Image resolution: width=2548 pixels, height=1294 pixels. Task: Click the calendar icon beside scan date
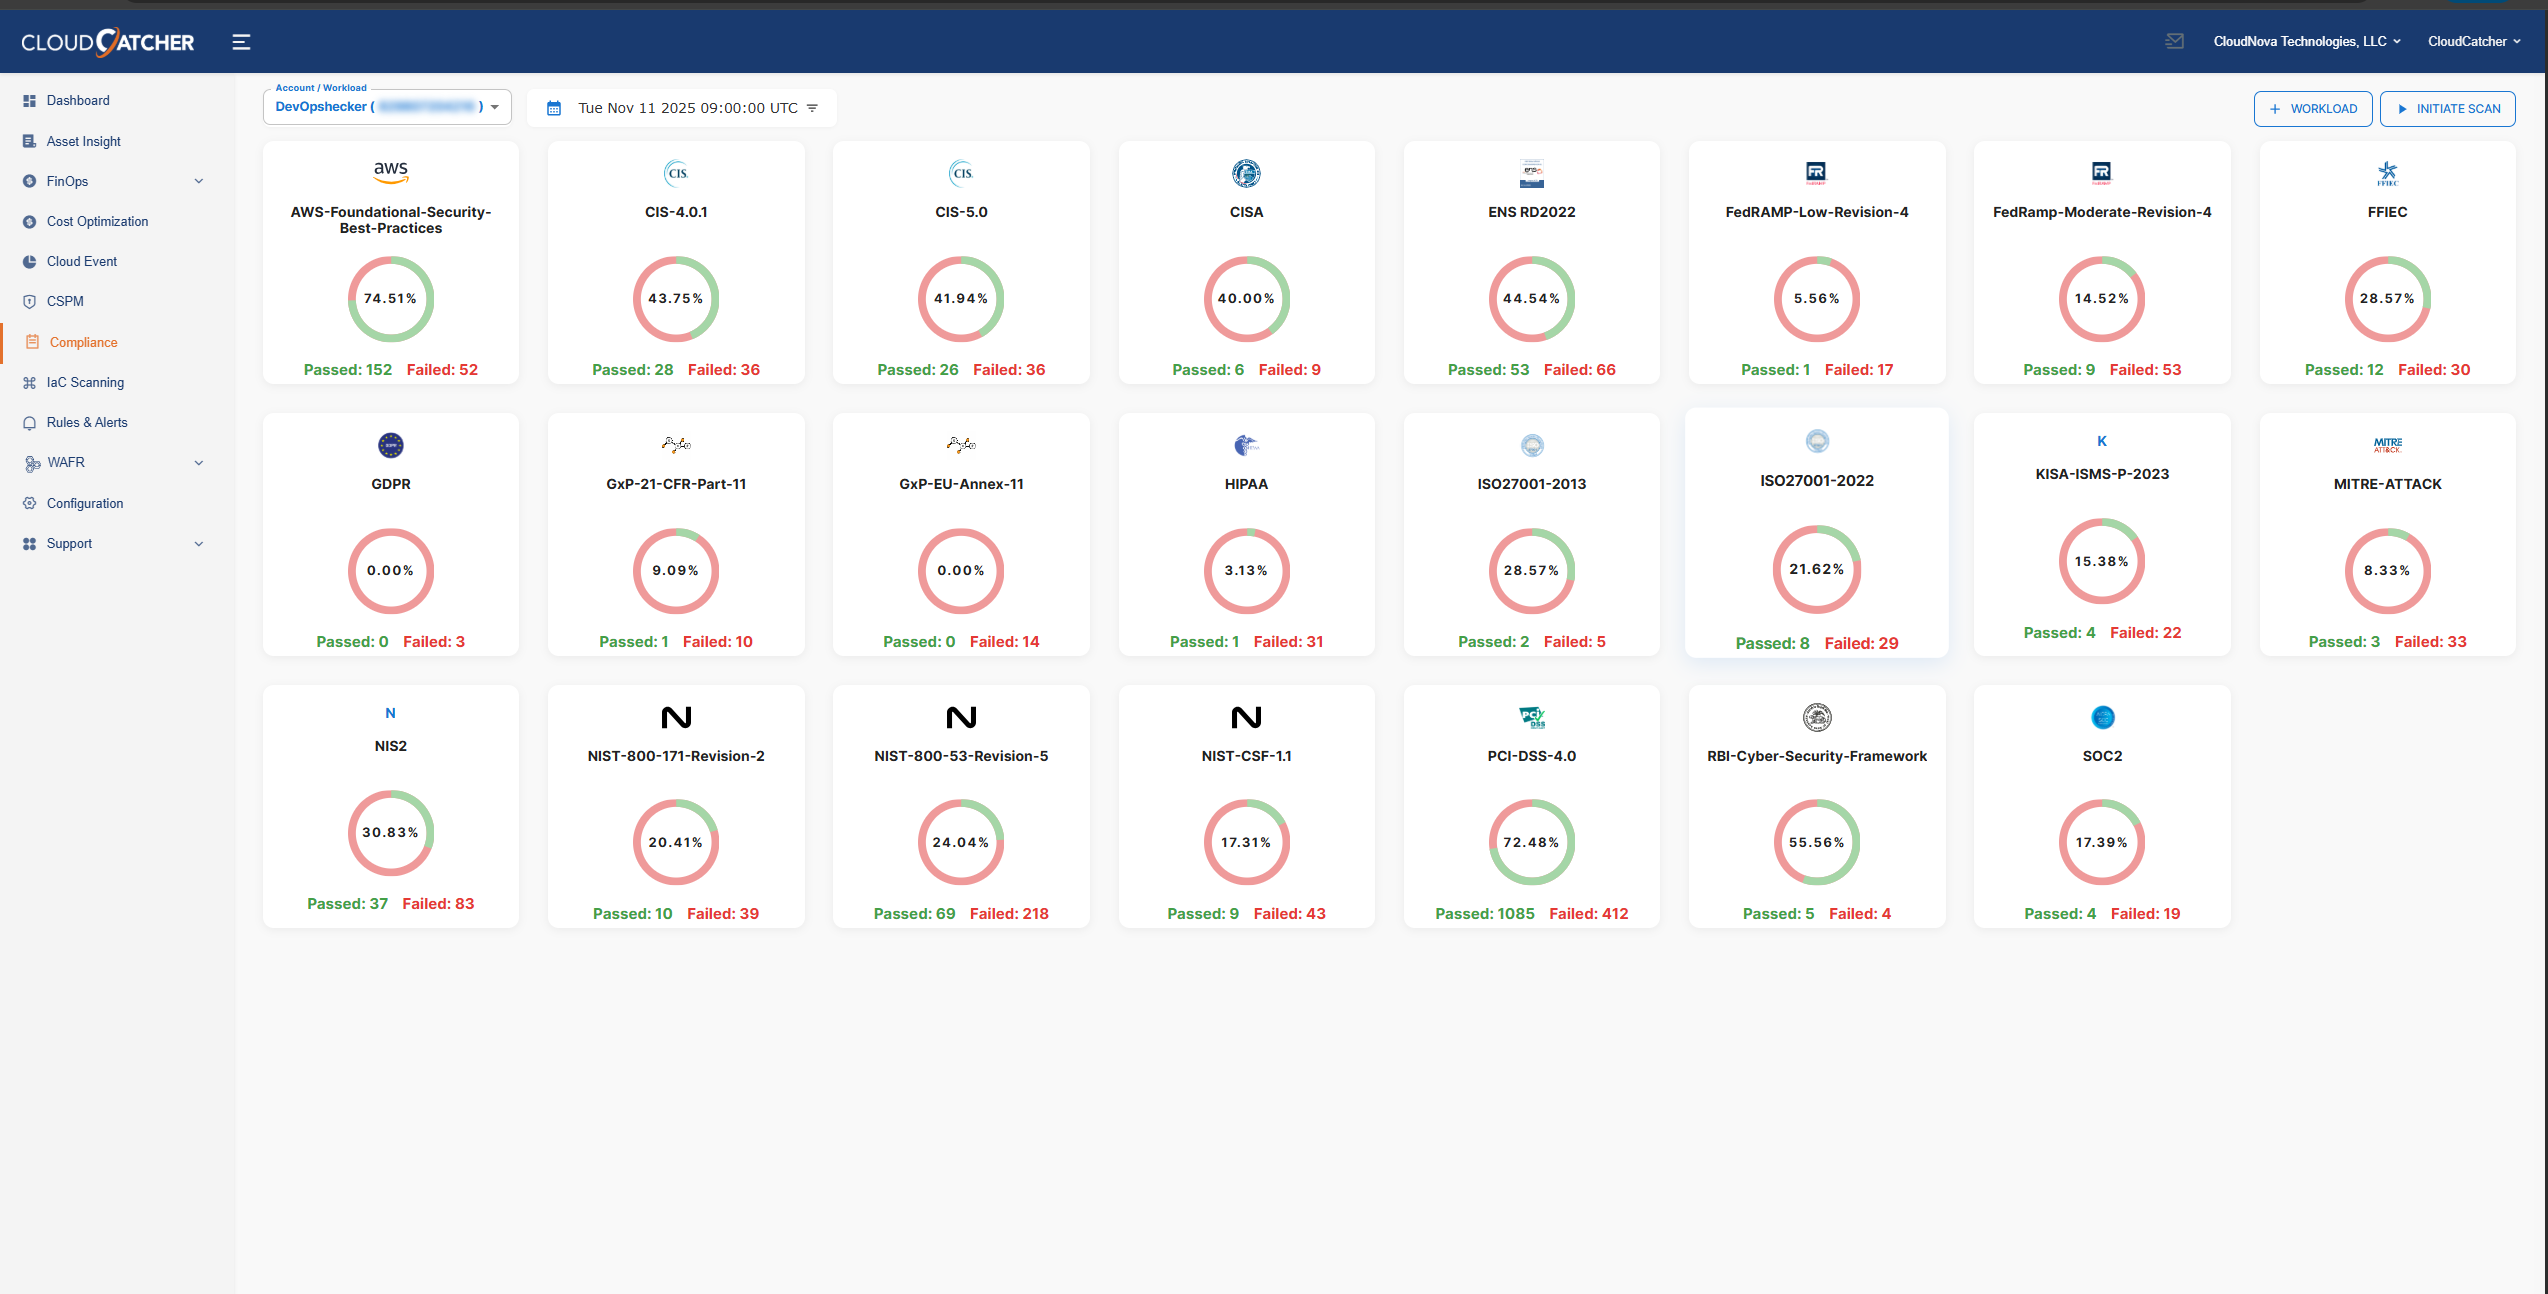554,108
